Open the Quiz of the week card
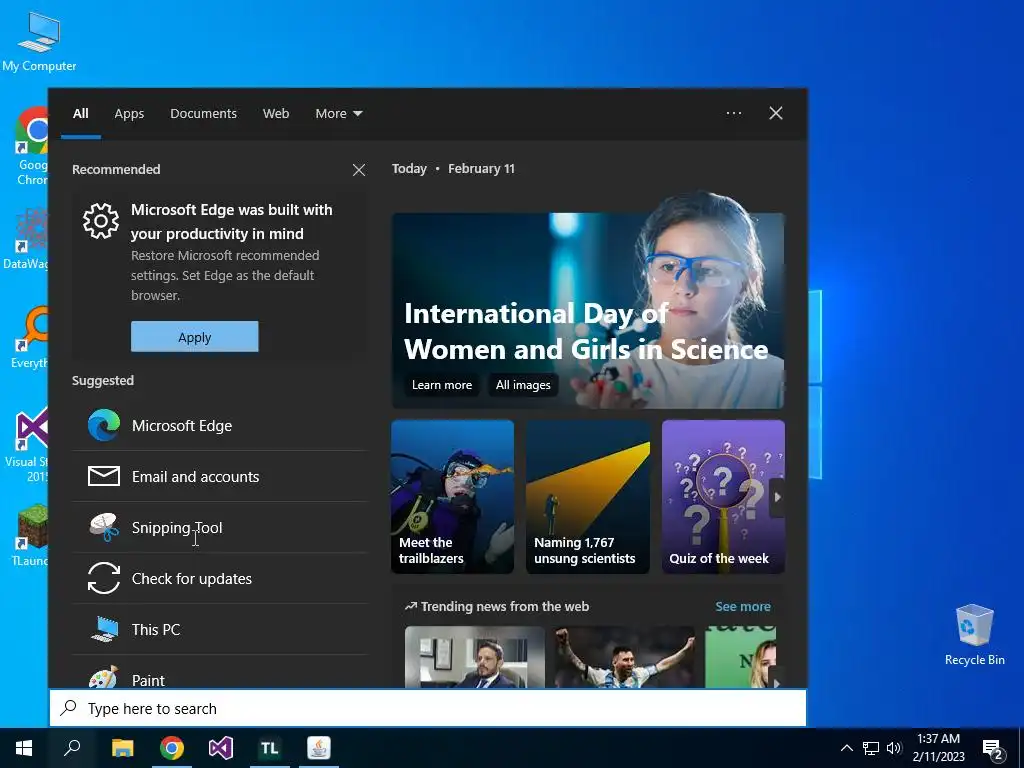The height and width of the screenshot is (768, 1024). coord(724,497)
